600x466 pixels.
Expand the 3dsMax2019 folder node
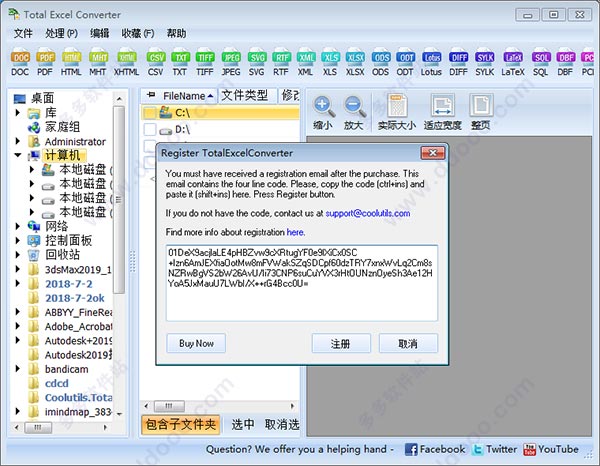click(18, 269)
